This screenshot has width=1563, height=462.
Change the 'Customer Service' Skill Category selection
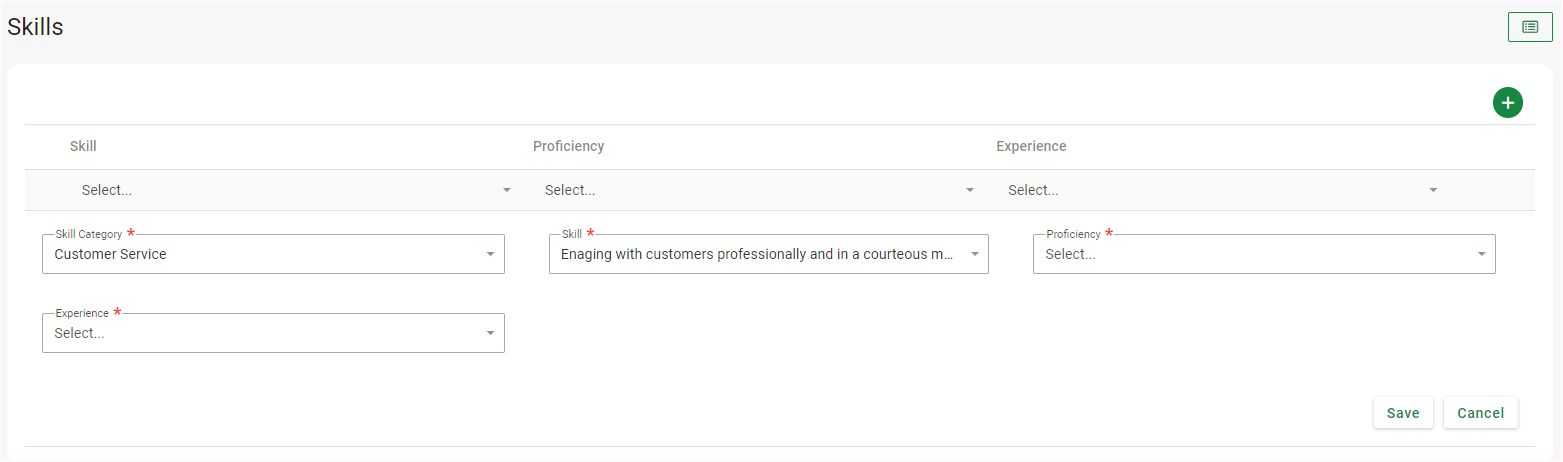[x=260, y=254]
